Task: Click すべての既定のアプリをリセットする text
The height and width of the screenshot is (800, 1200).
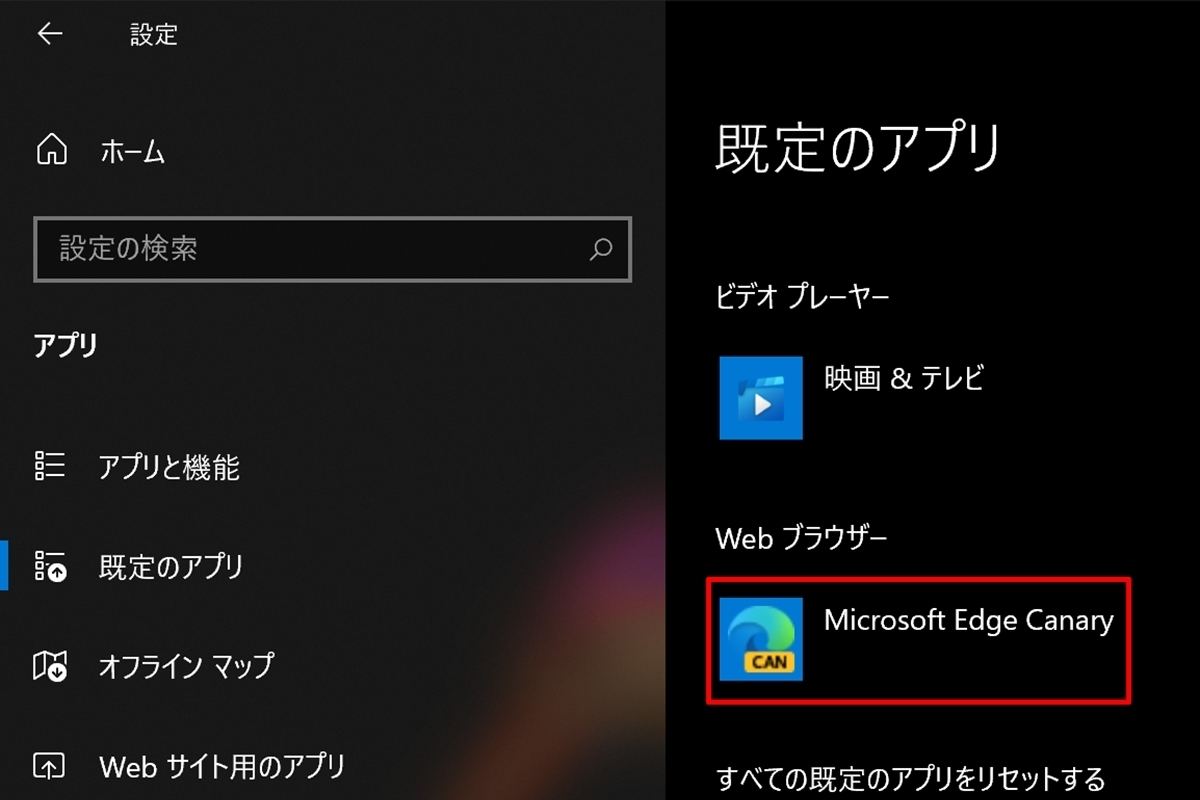Action: pyautogui.click(x=911, y=778)
